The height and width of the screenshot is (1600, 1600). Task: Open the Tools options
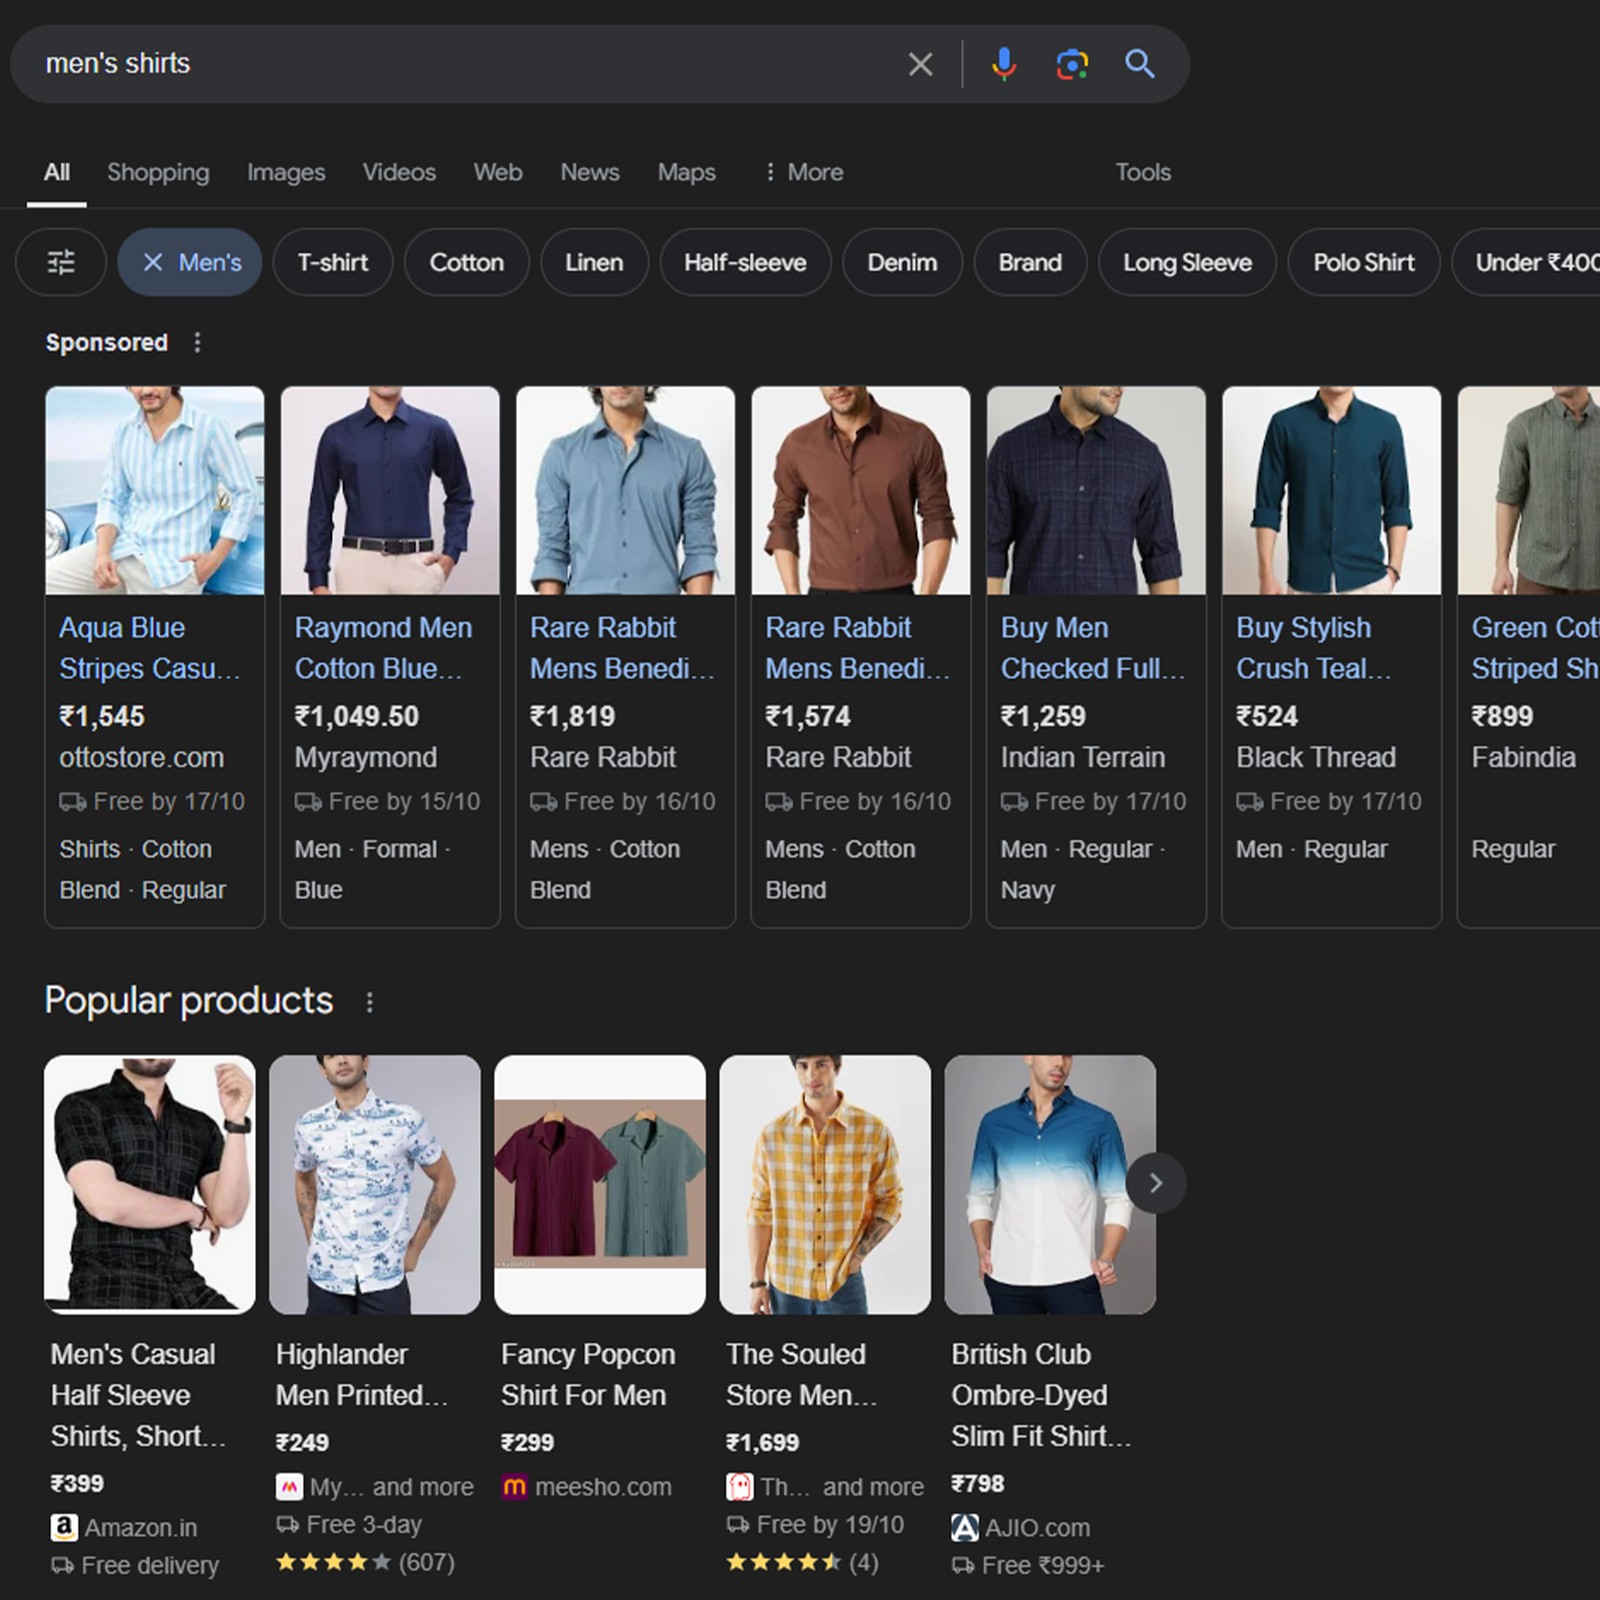tap(1143, 172)
